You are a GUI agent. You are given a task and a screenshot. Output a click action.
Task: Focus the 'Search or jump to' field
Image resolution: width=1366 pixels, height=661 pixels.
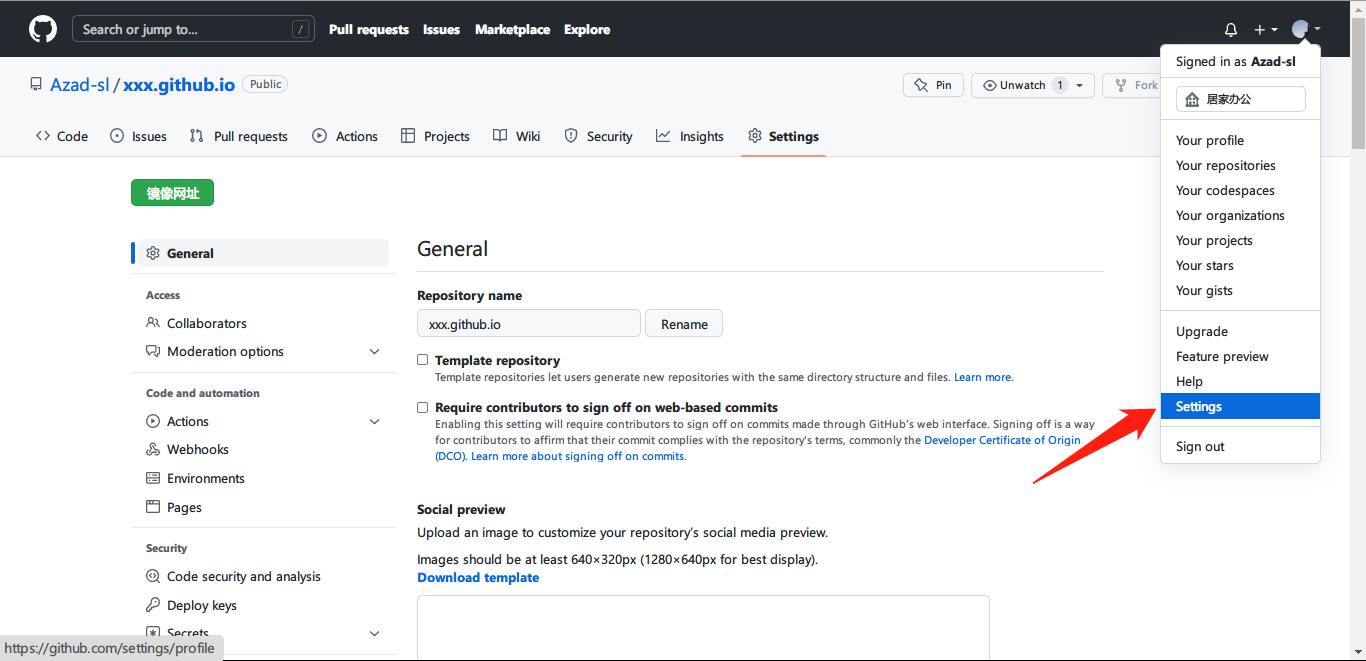[x=193, y=29]
